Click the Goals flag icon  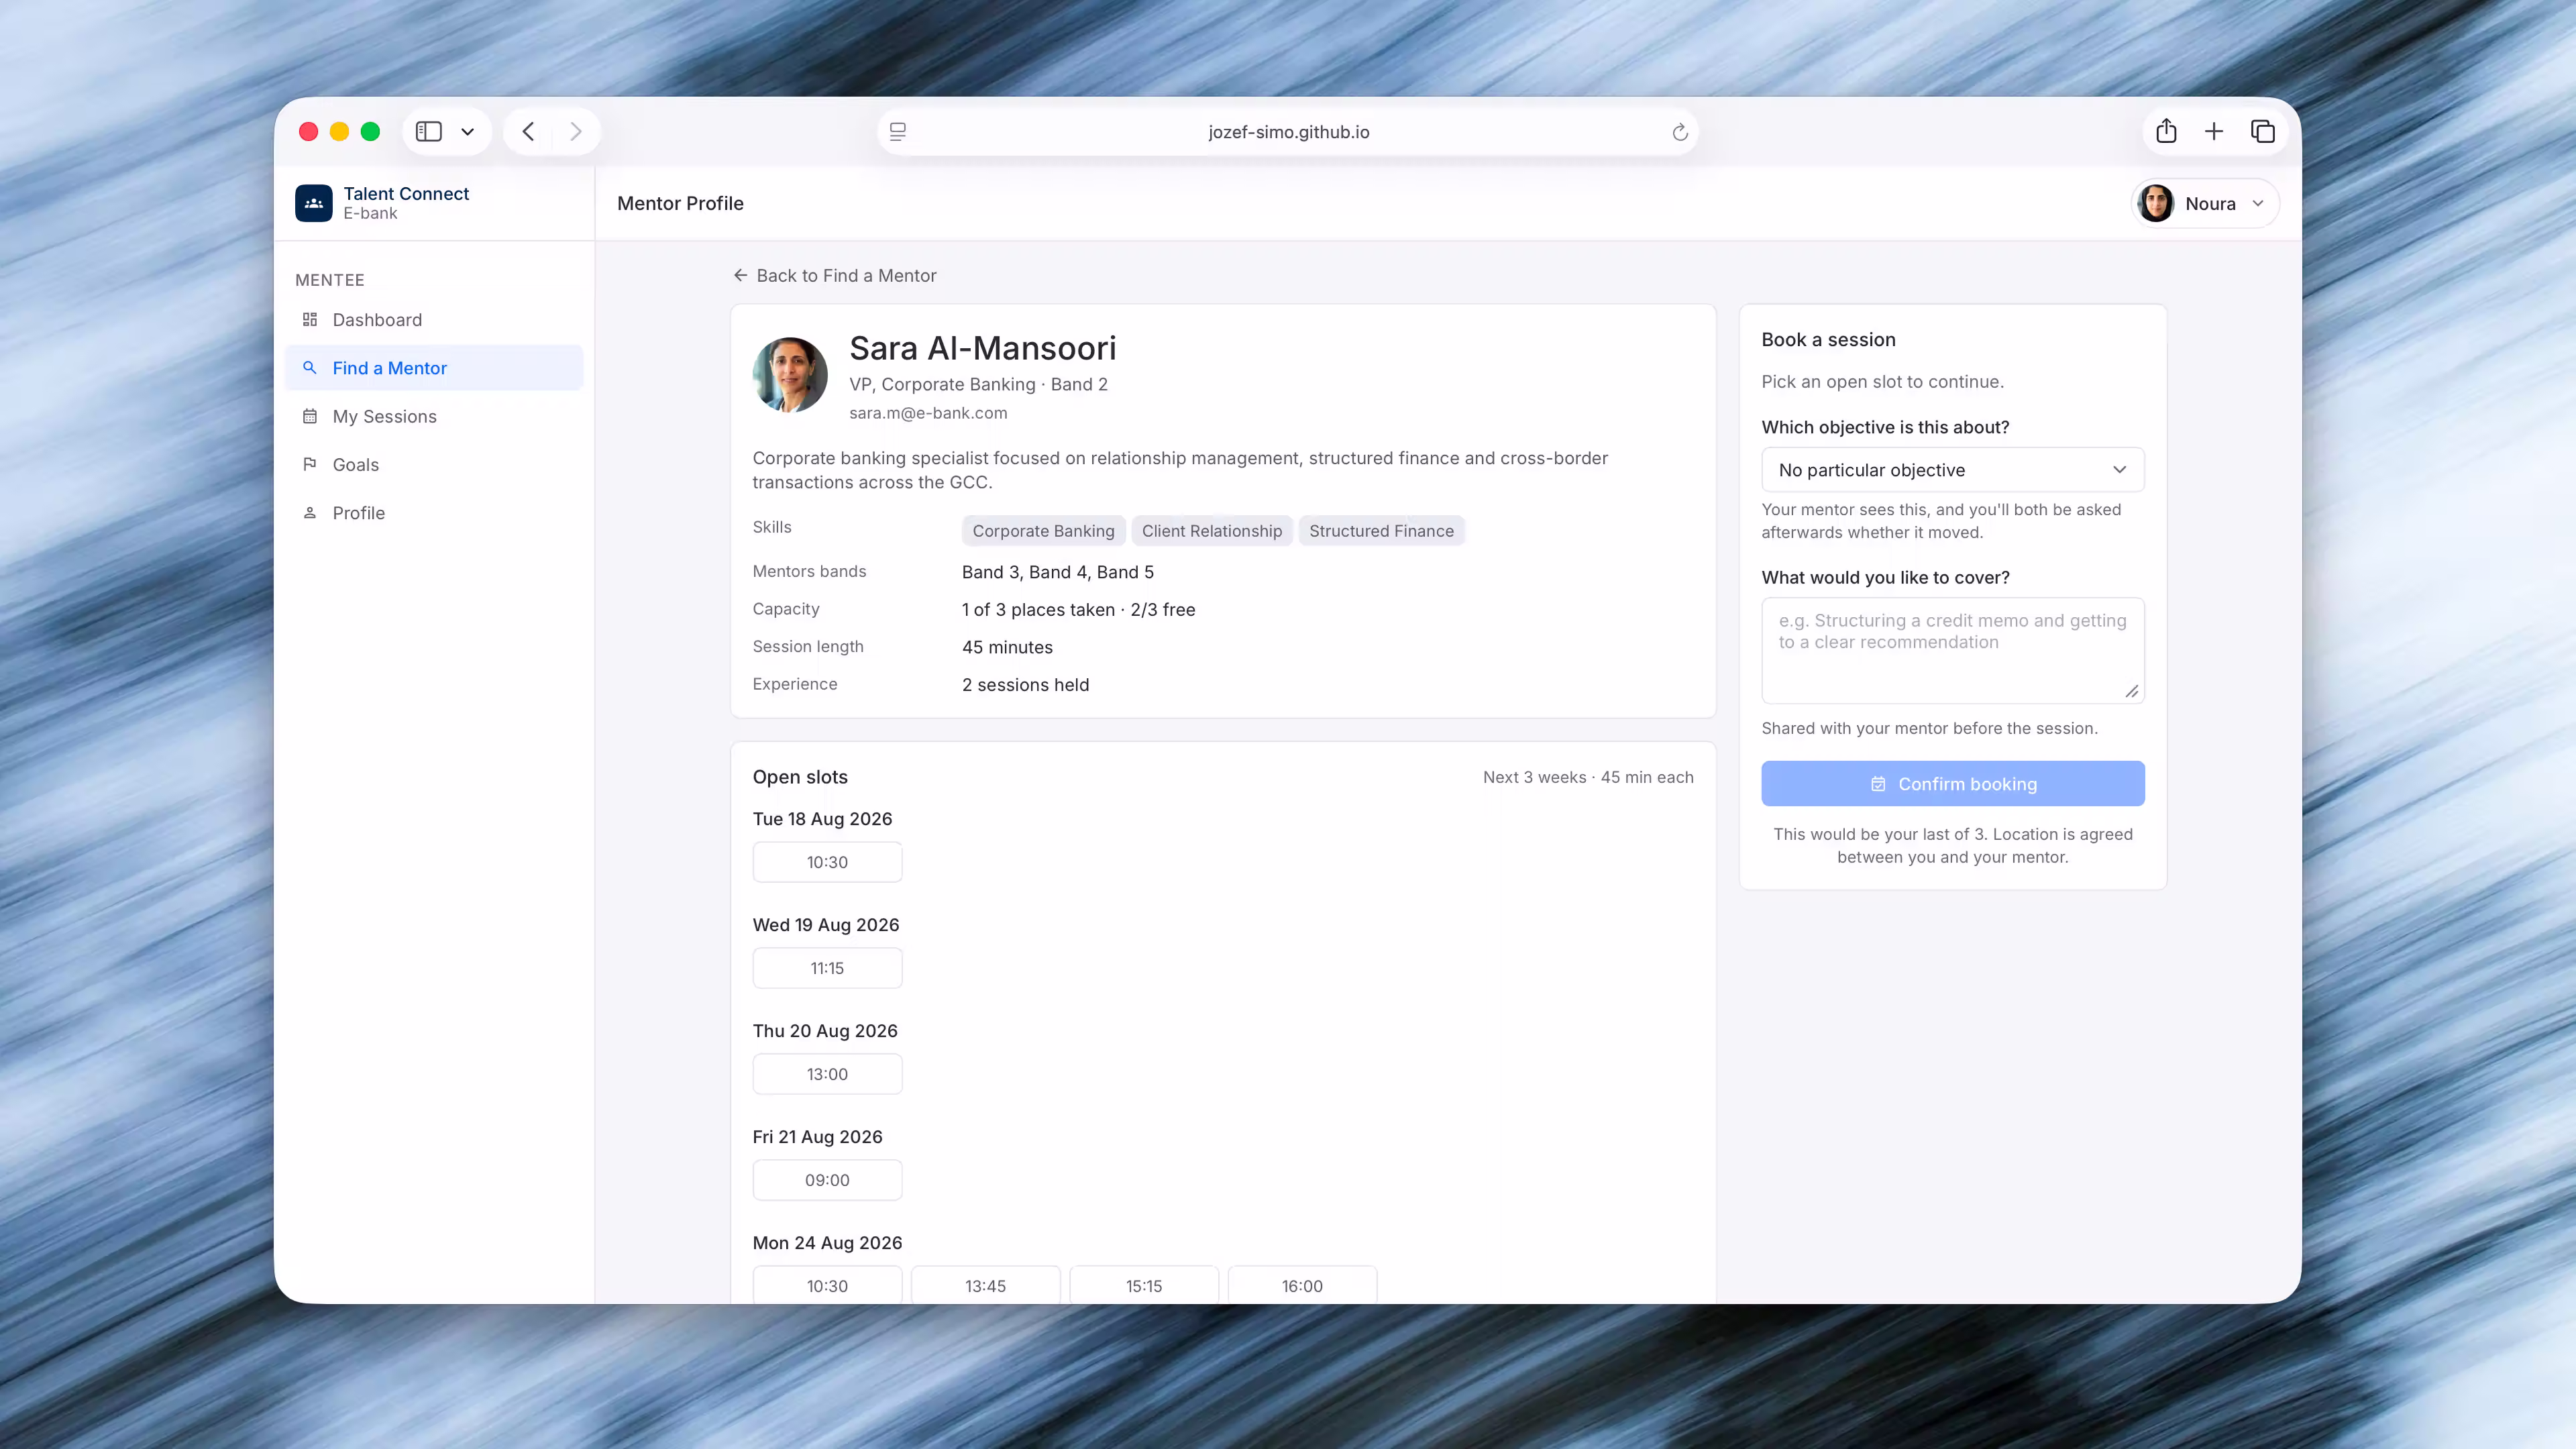pyautogui.click(x=310, y=464)
